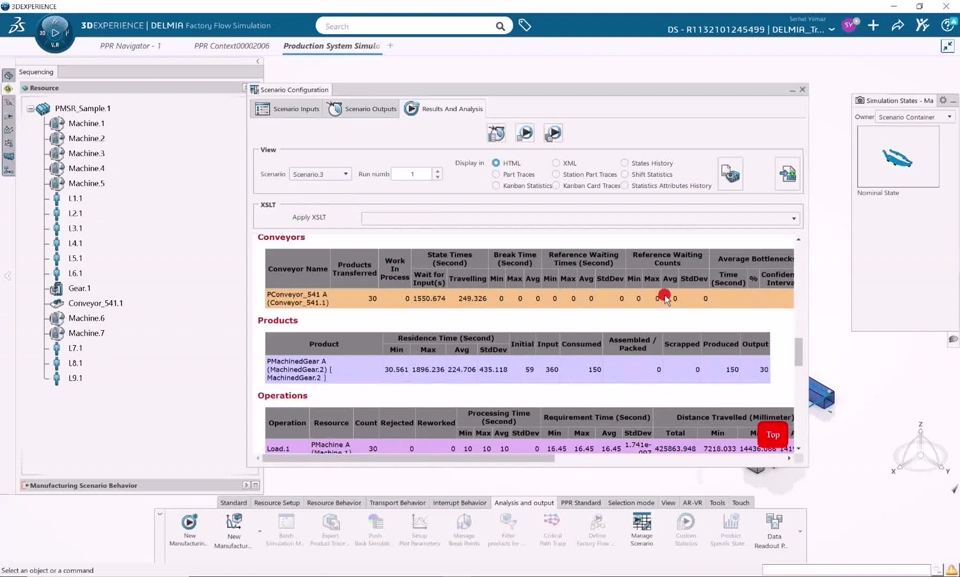Select Statistics Attributes History radio button
This screenshot has height=577, width=960.
click(624, 185)
